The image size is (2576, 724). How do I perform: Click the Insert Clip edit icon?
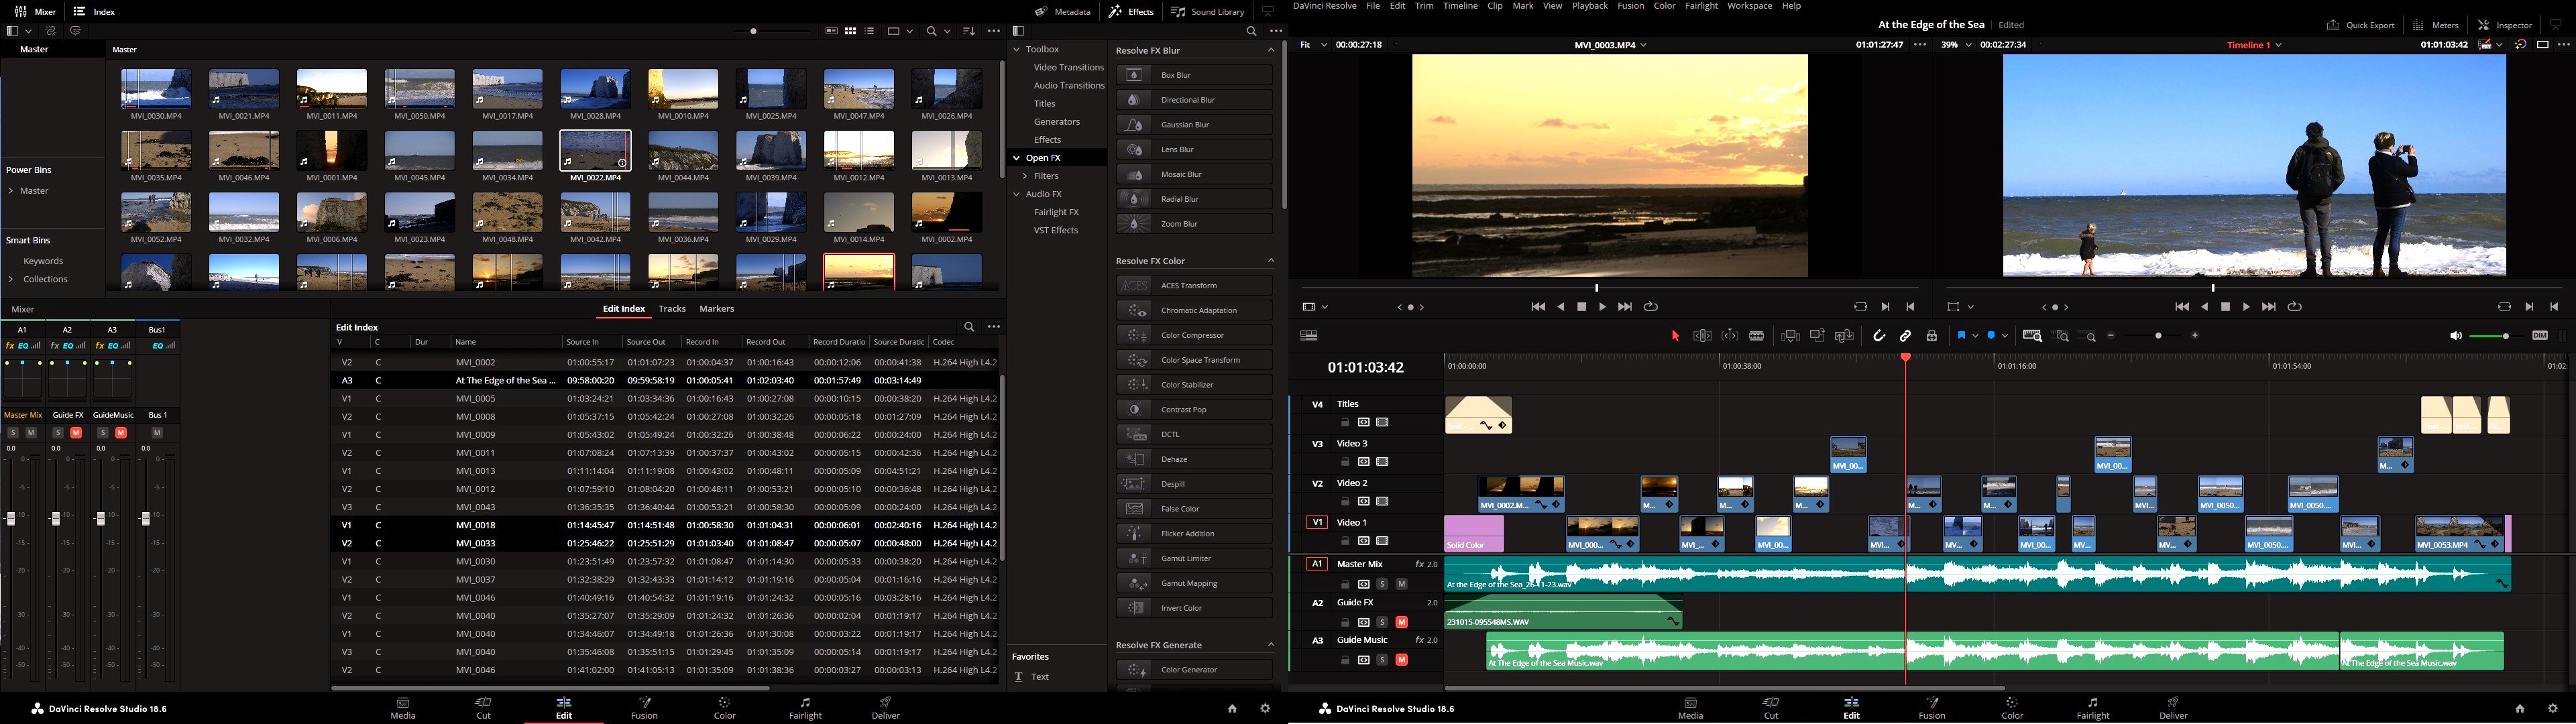point(1790,336)
